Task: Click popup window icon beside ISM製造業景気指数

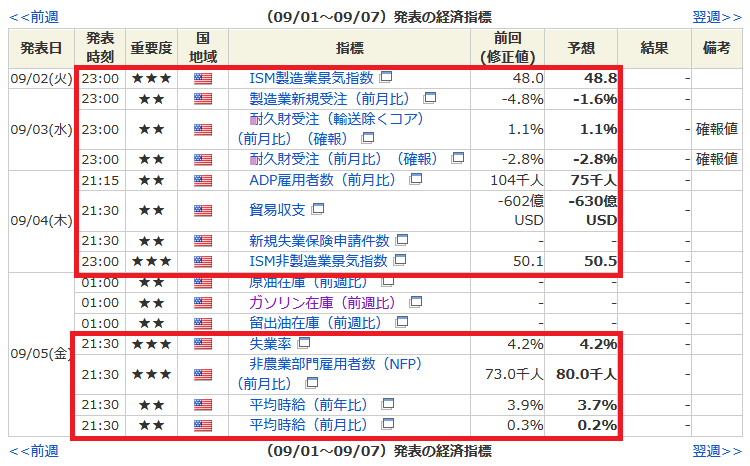Action: [x=386, y=77]
